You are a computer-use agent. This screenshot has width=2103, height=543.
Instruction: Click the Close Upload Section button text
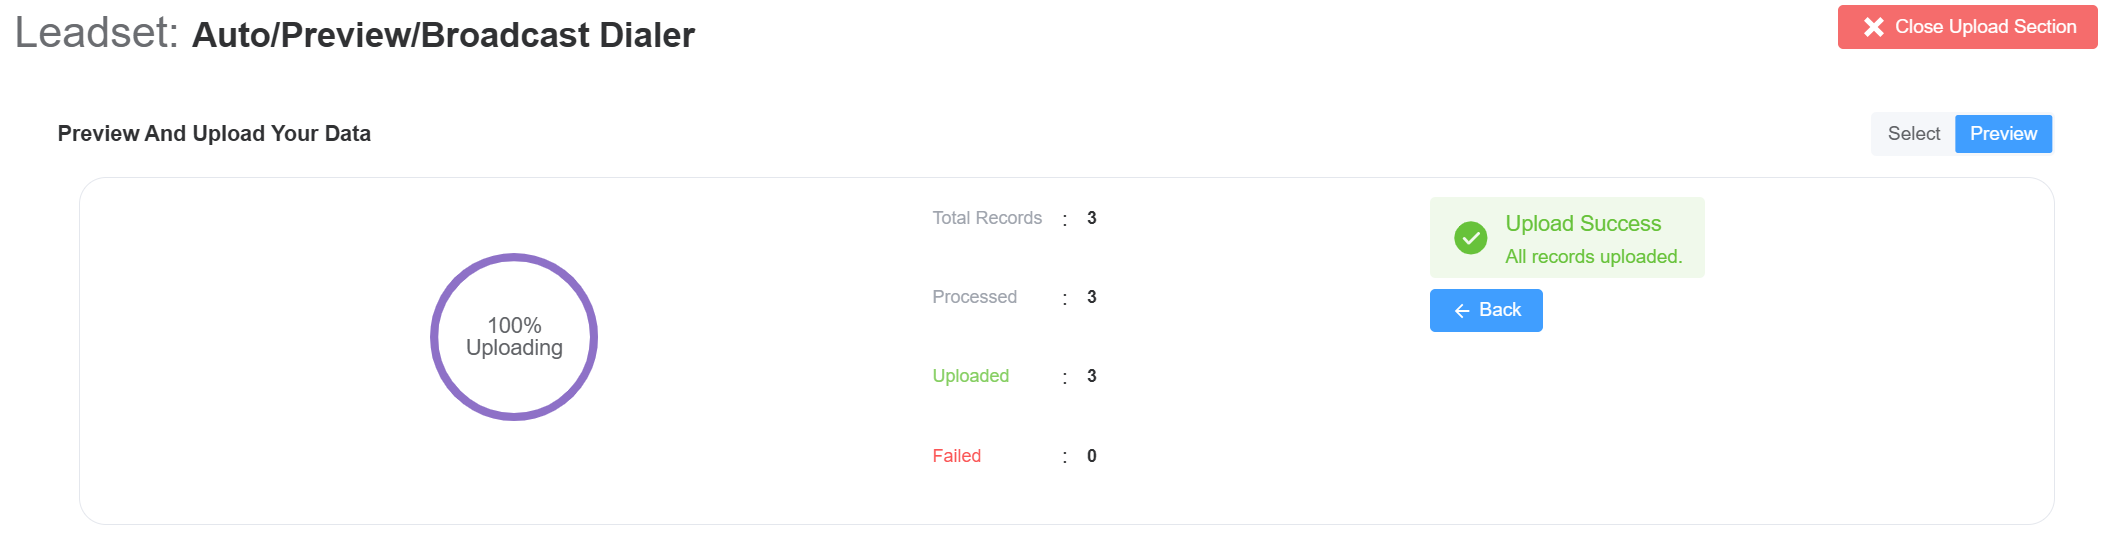1985,27
